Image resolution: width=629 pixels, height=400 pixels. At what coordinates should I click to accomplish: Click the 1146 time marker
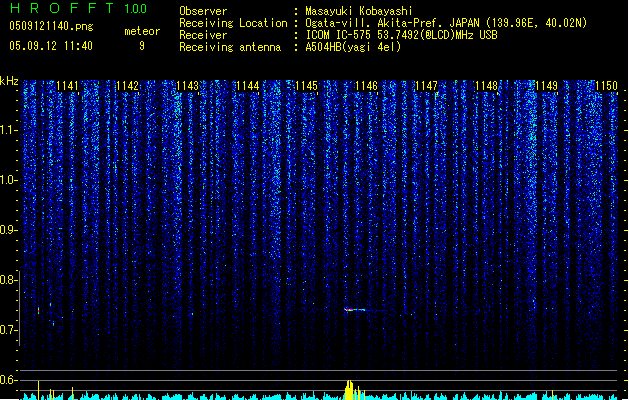click(367, 86)
